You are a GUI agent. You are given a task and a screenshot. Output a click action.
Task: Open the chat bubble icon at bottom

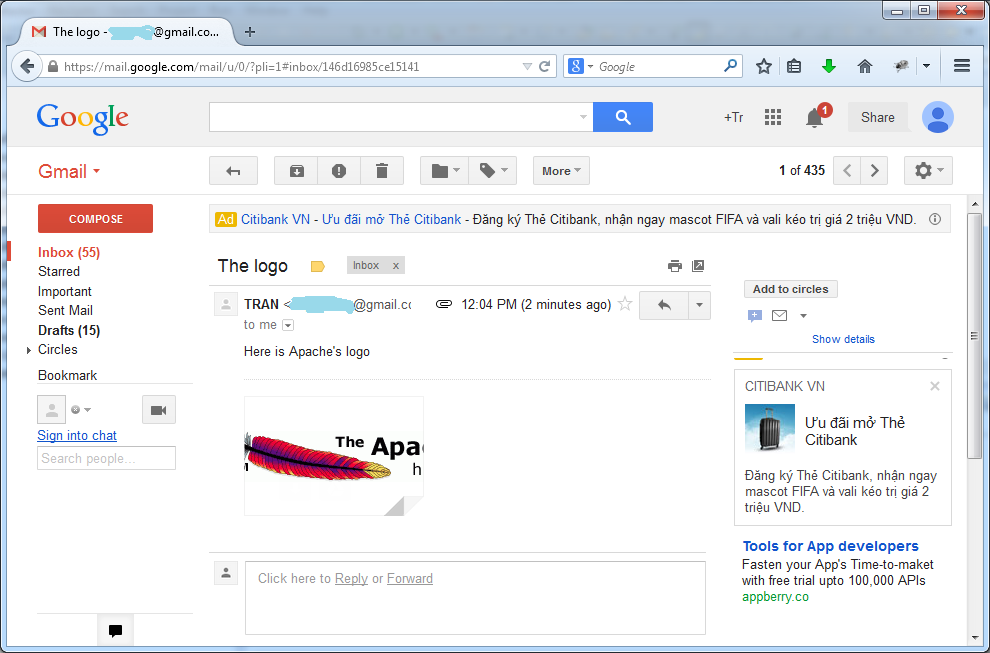point(115,630)
